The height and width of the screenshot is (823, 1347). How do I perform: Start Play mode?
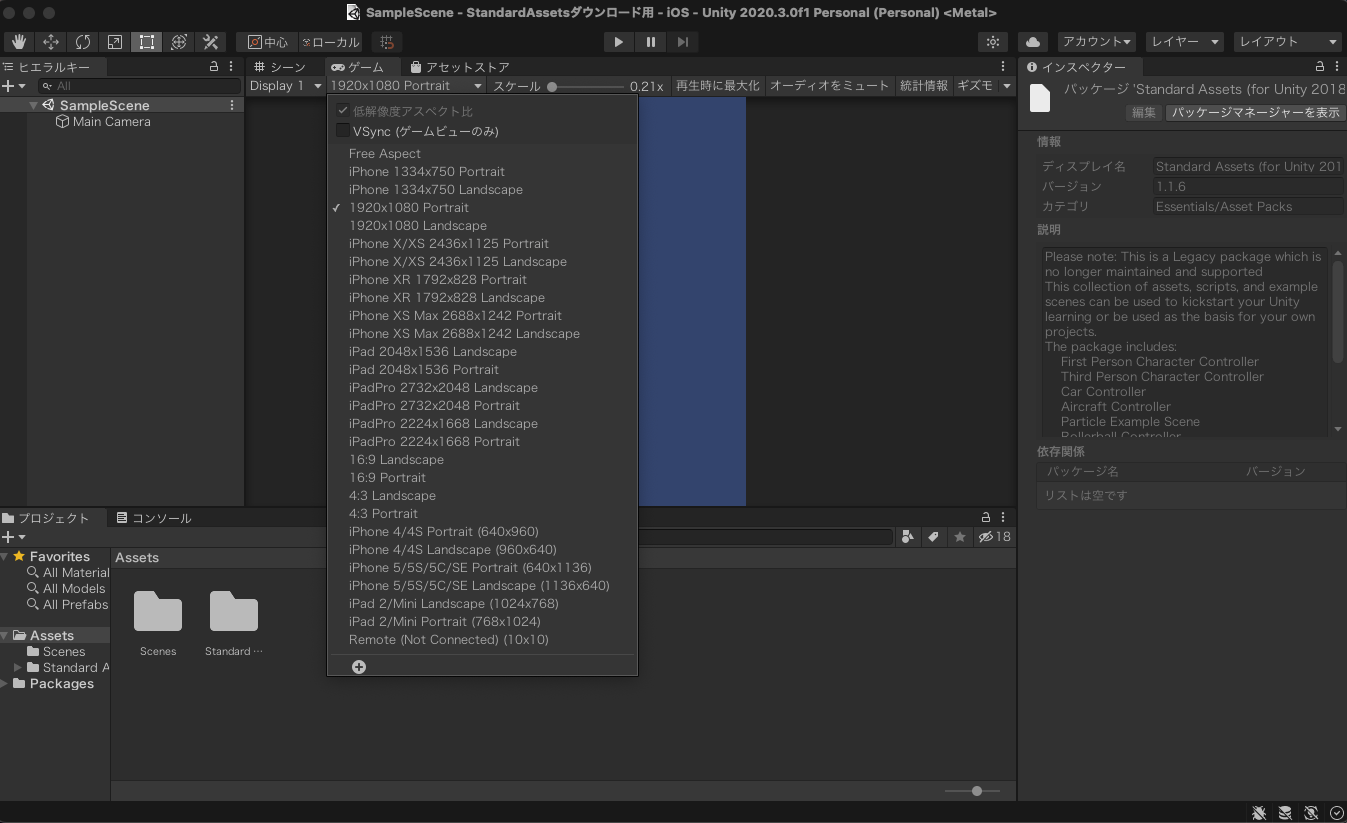(x=619, y=42)
